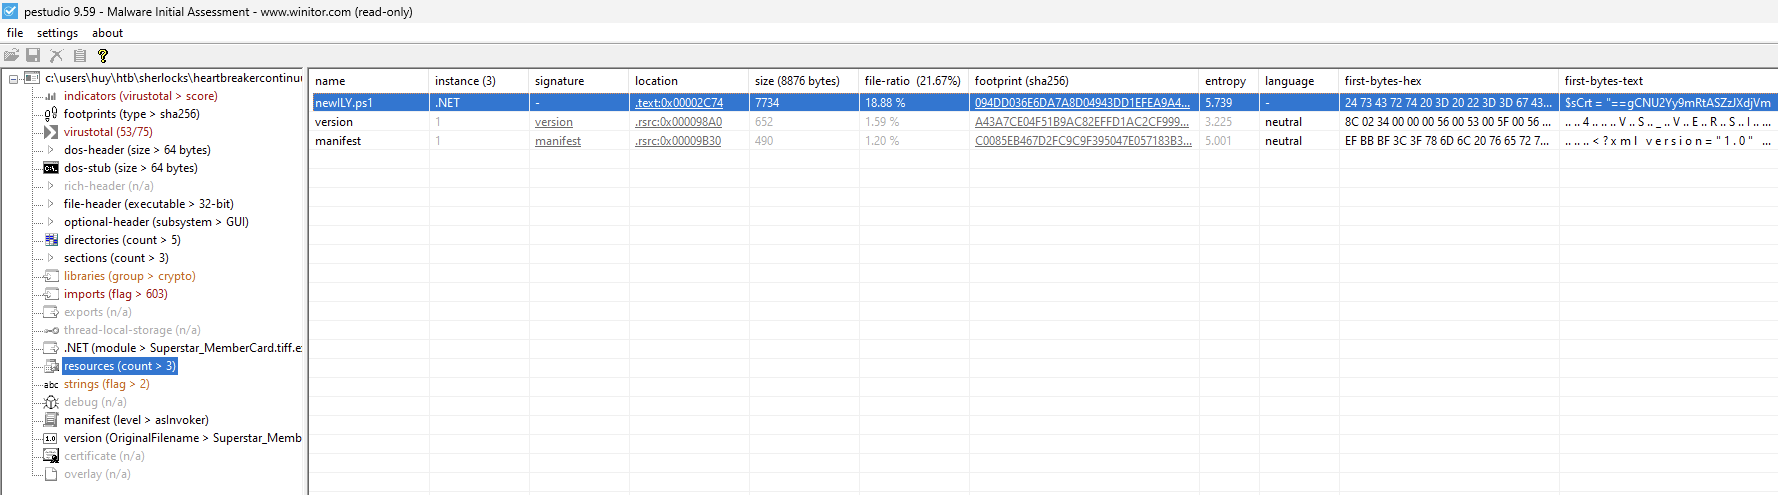Sort resources by entropy column header
Image resolution: width=1778 pixels, height=495 pixels.
pyautogui.click(x=1225, y=81)
